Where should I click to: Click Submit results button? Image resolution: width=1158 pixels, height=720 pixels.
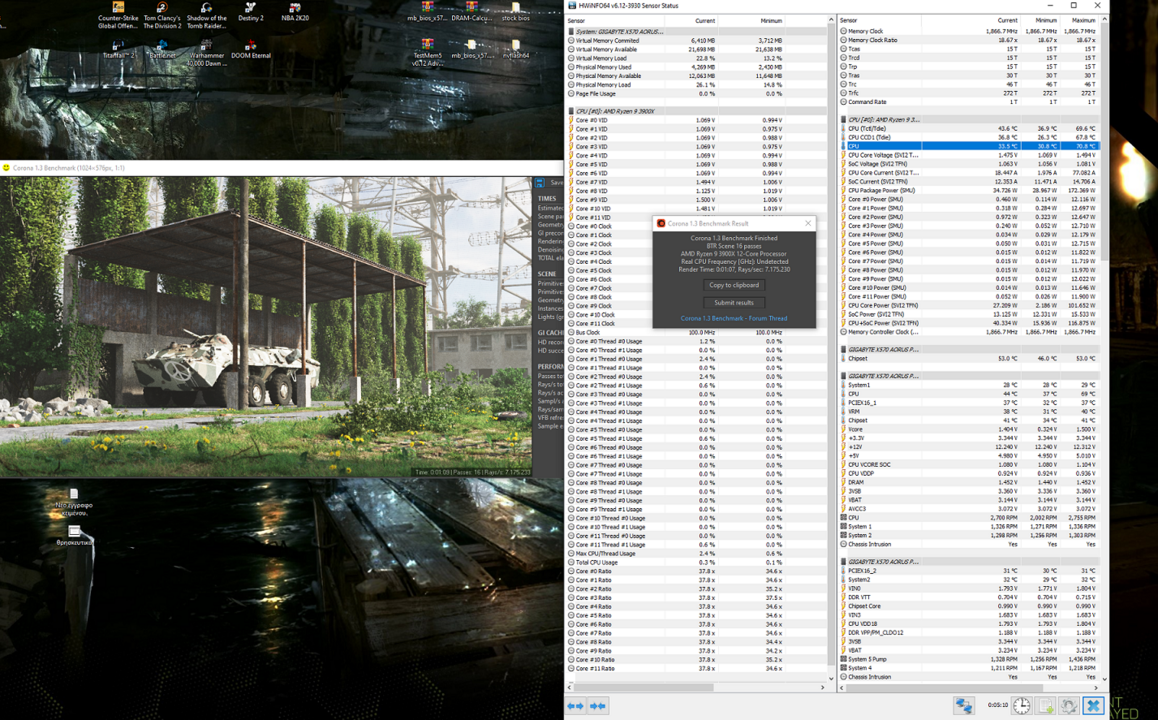click(733, 303)
